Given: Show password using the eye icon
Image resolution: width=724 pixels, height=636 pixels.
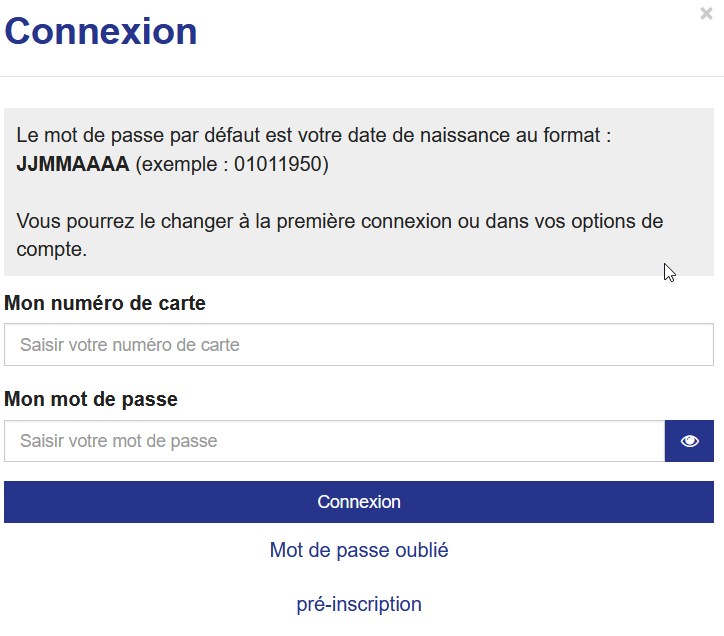Looking at the screenshot, I should pyautogui.click(x=689, y=441).
